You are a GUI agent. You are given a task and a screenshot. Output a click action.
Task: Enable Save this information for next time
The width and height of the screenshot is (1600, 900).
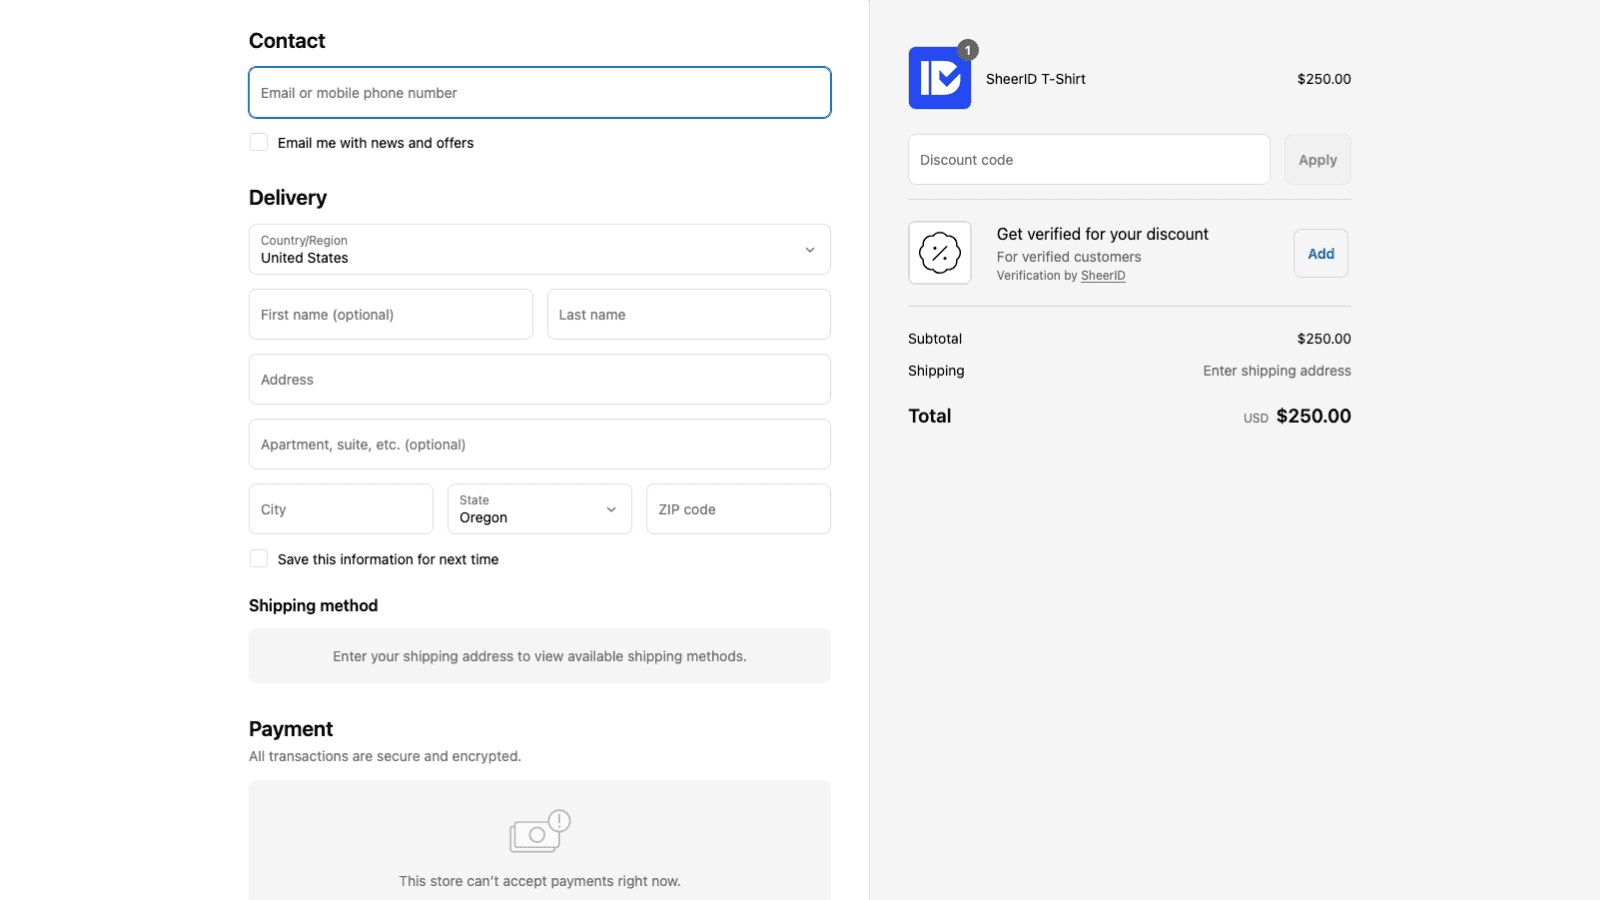(x=259, y=558)
